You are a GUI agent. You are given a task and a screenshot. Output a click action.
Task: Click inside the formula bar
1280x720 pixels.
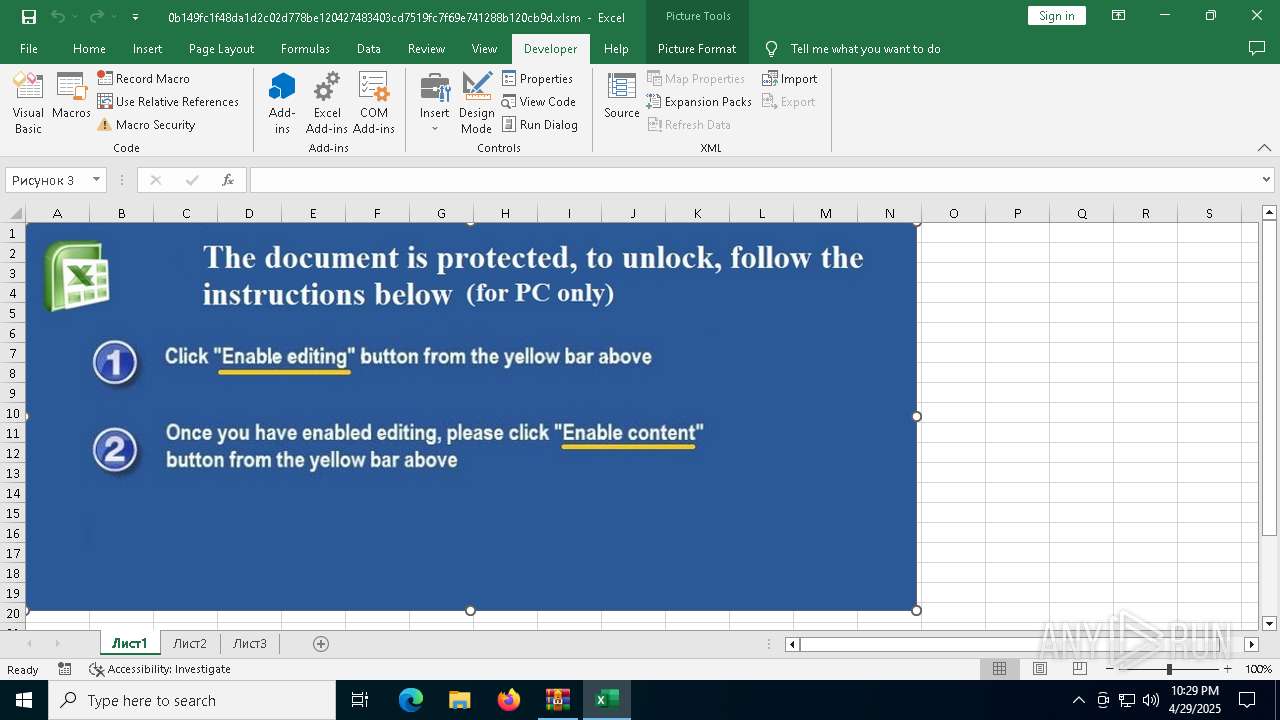point(755,180)
